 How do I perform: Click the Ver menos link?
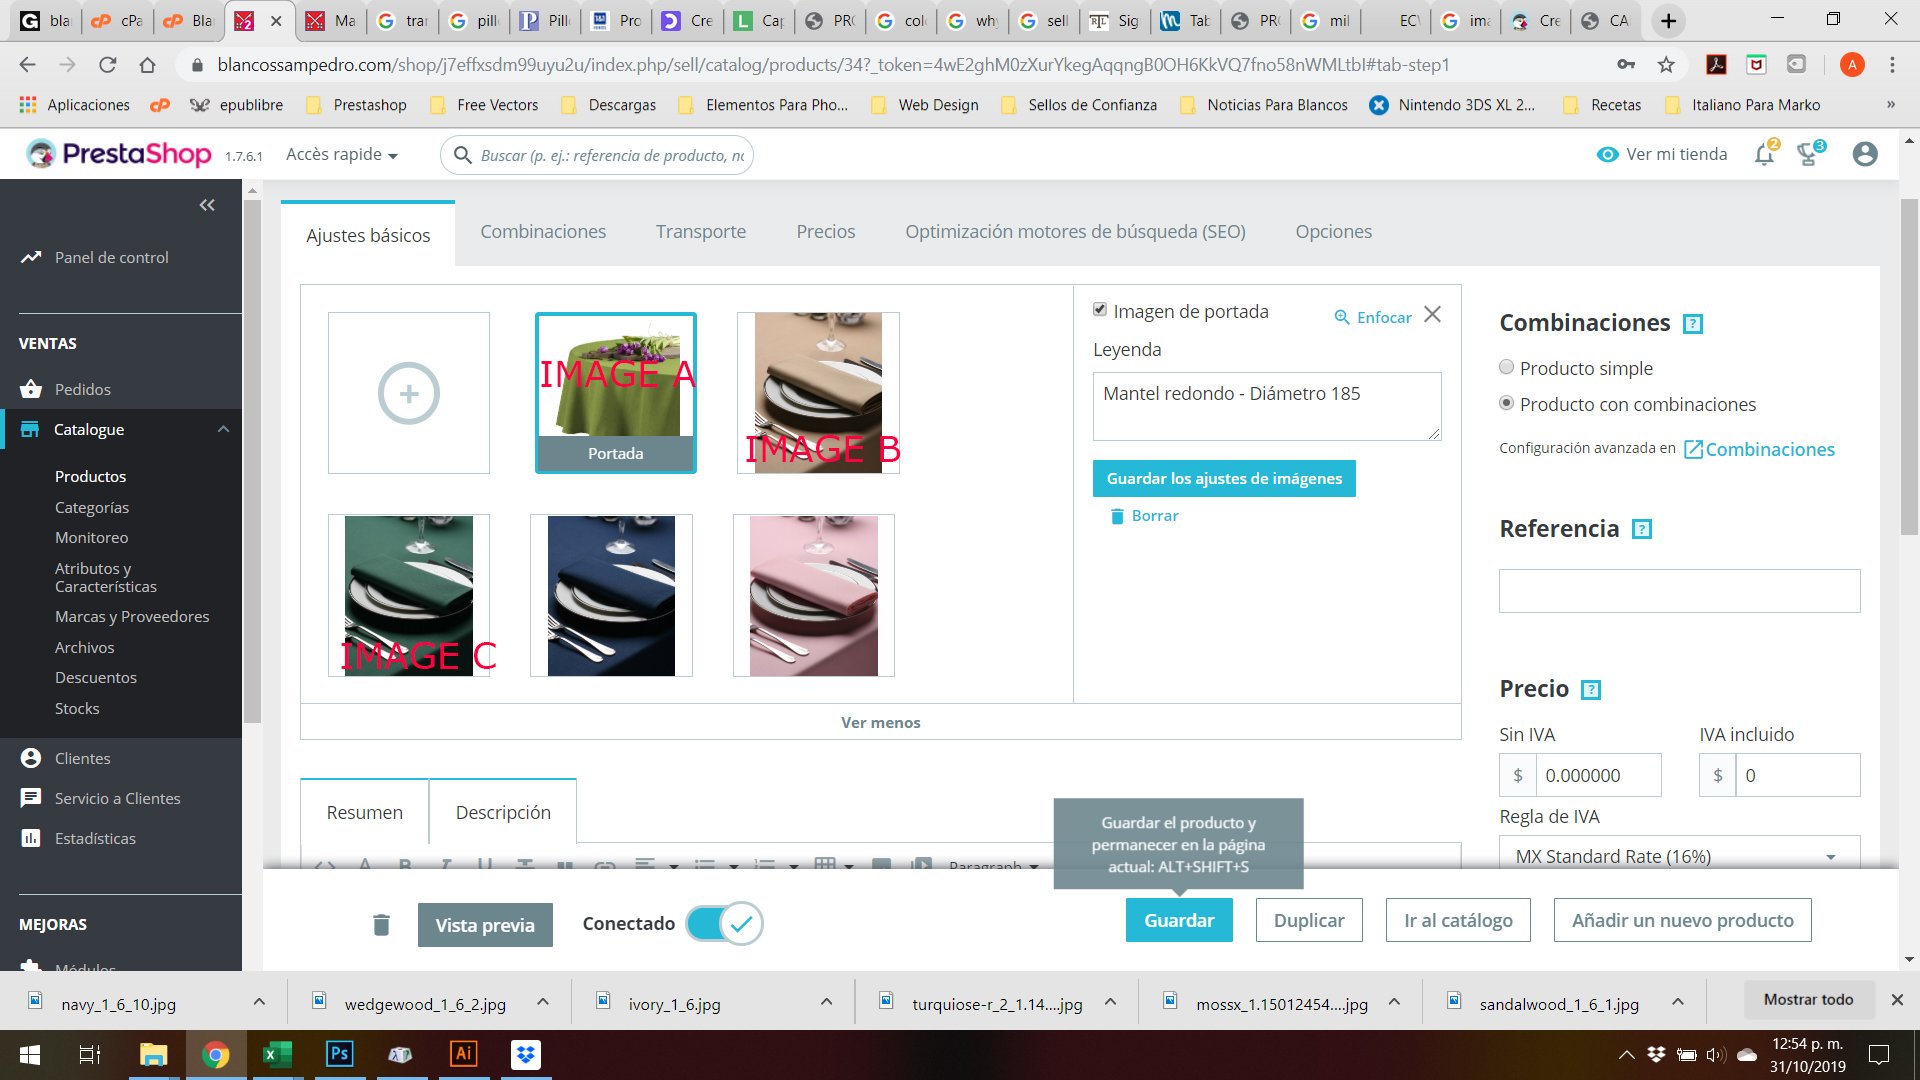coord(880,722)
